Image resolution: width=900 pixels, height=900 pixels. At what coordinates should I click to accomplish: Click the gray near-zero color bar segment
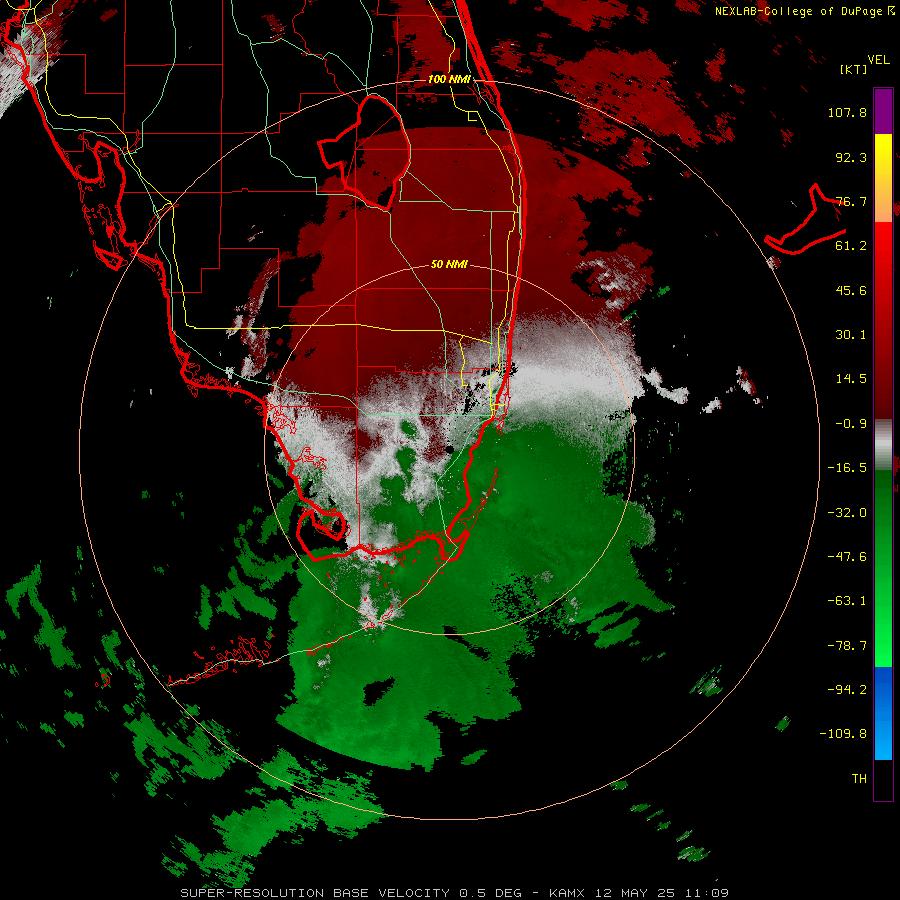coord(883,443)
